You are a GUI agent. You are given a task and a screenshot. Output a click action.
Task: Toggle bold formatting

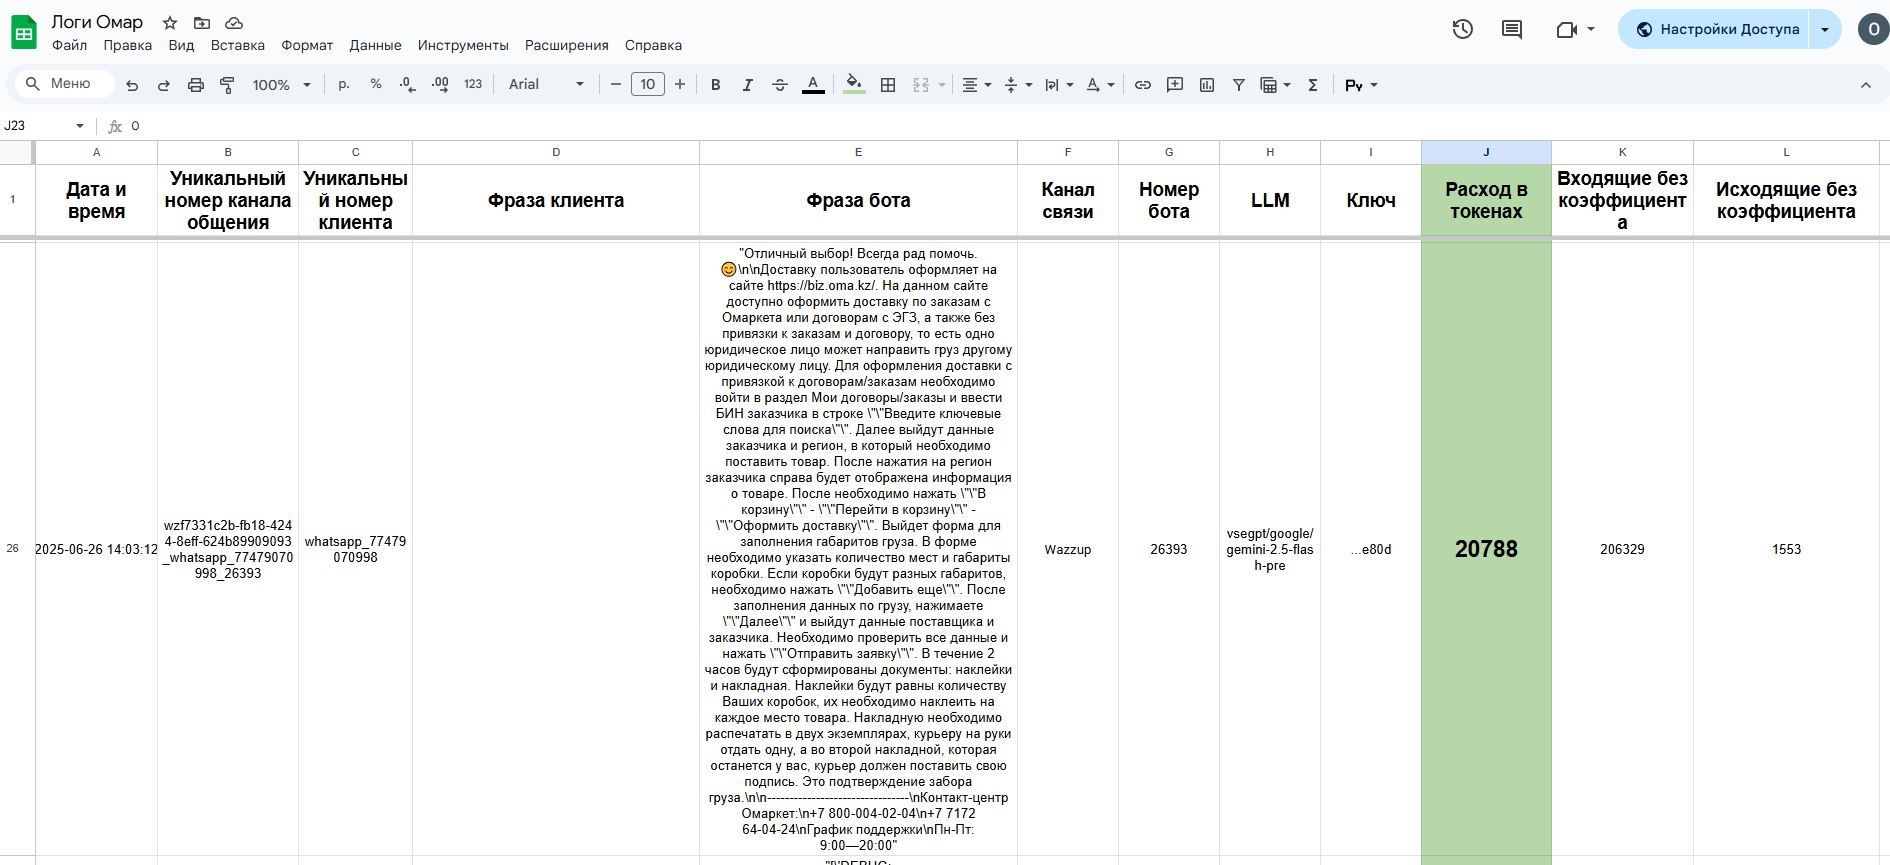coord(716,85)
